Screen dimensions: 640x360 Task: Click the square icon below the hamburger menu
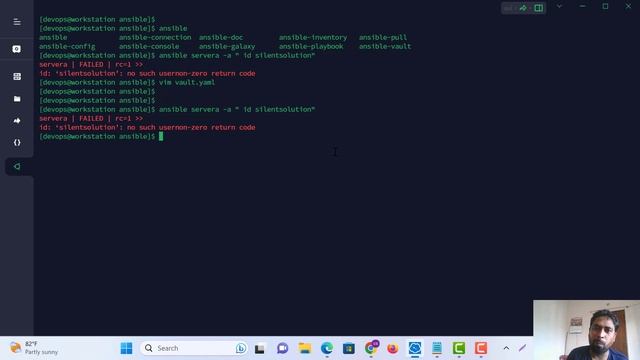click(17, 49)
